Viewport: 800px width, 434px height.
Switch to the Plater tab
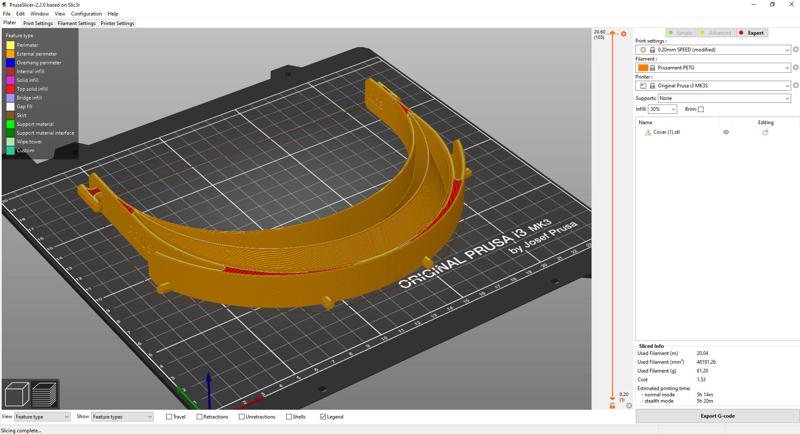[x=10, y=23]
